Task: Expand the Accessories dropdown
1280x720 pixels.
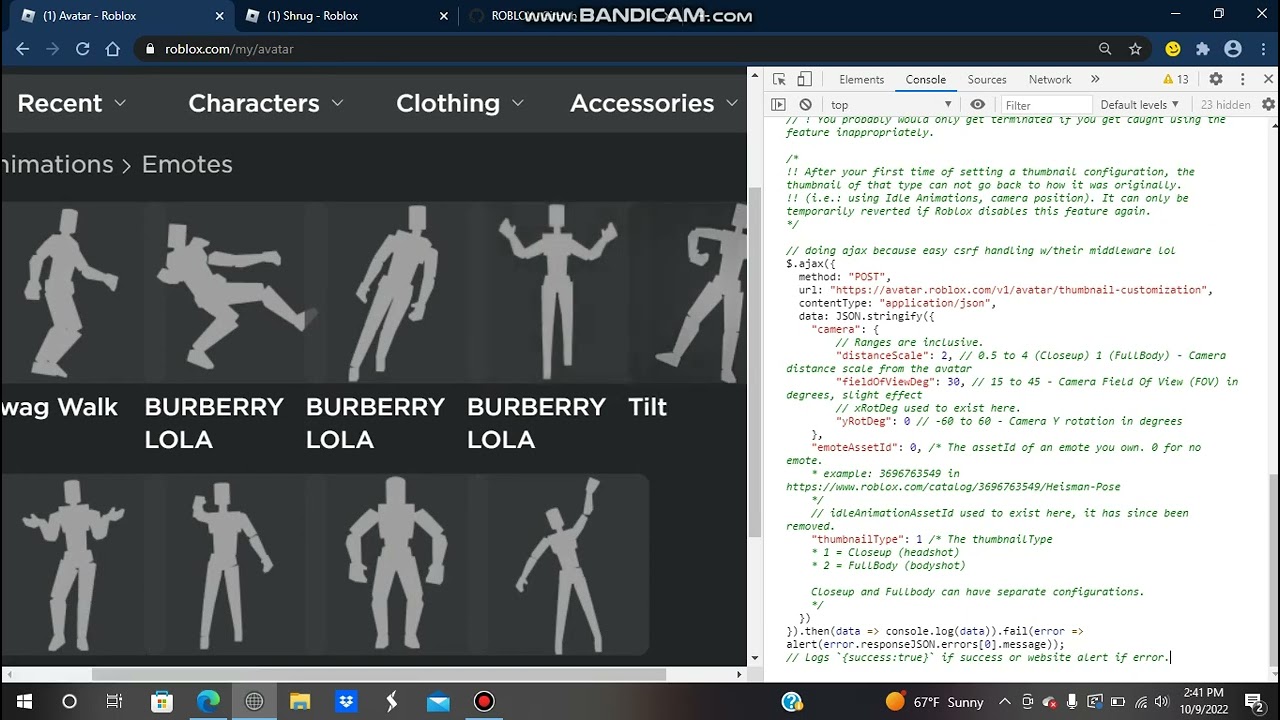Action: point(654,103)
